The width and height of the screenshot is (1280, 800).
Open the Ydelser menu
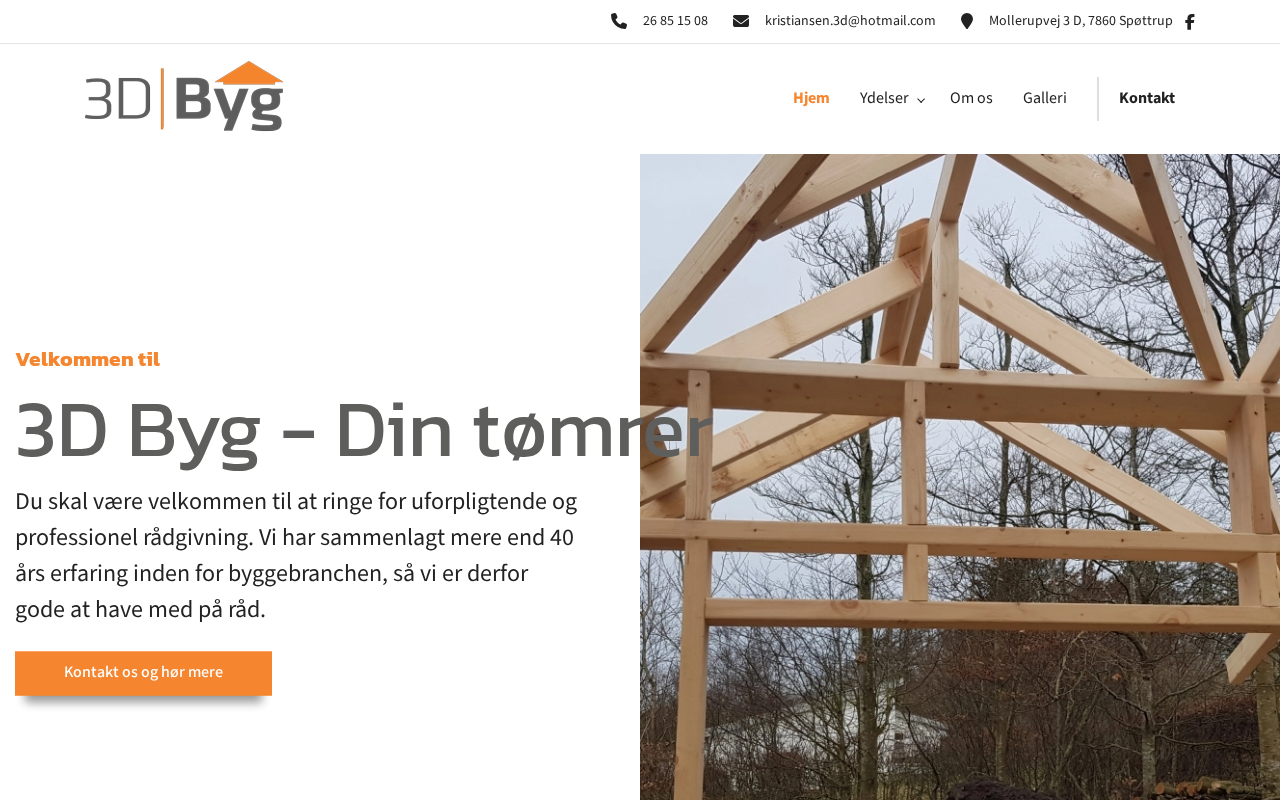pyautogui.click(x=884, y=98)
